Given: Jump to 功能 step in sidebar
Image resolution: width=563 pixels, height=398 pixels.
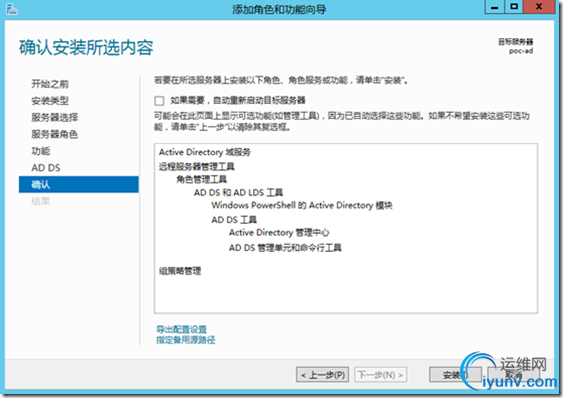Looking at the screenshot, I should 41,151.
